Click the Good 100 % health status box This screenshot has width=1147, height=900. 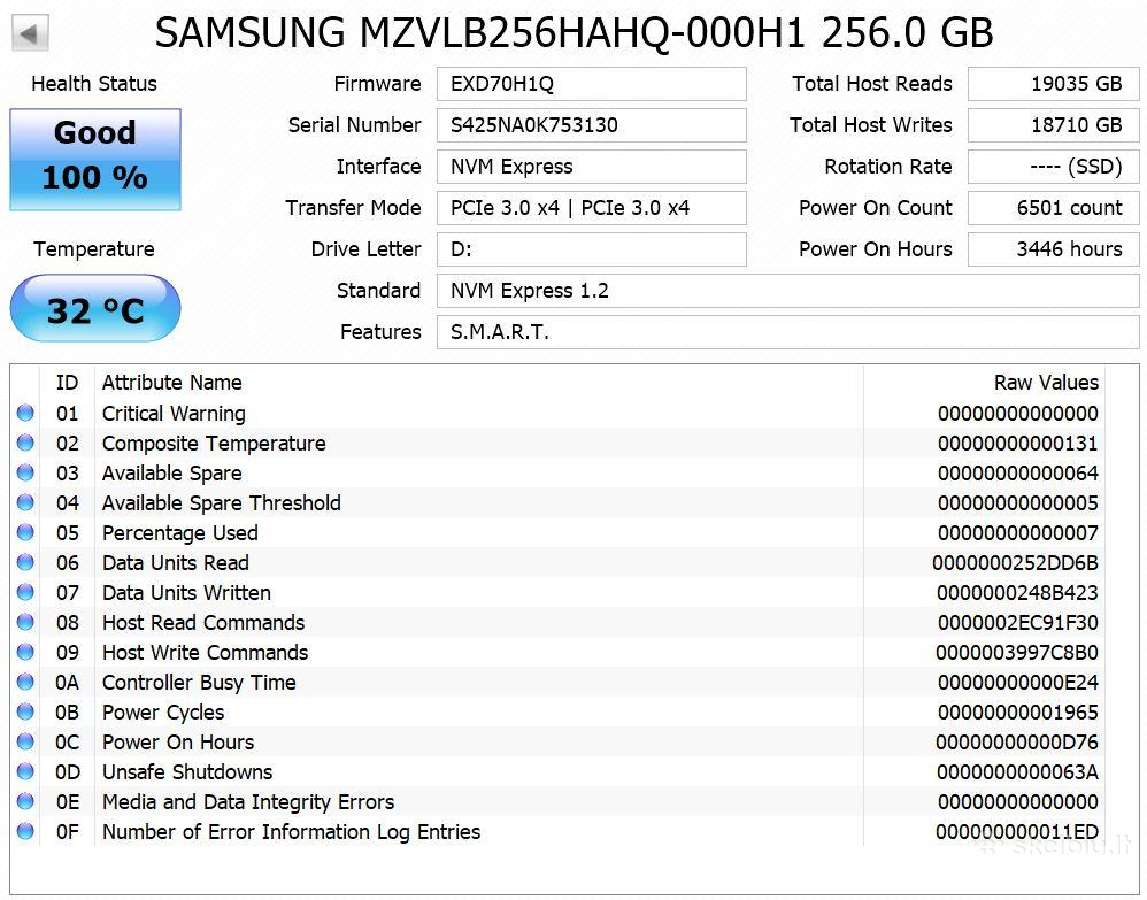point(95,160)
